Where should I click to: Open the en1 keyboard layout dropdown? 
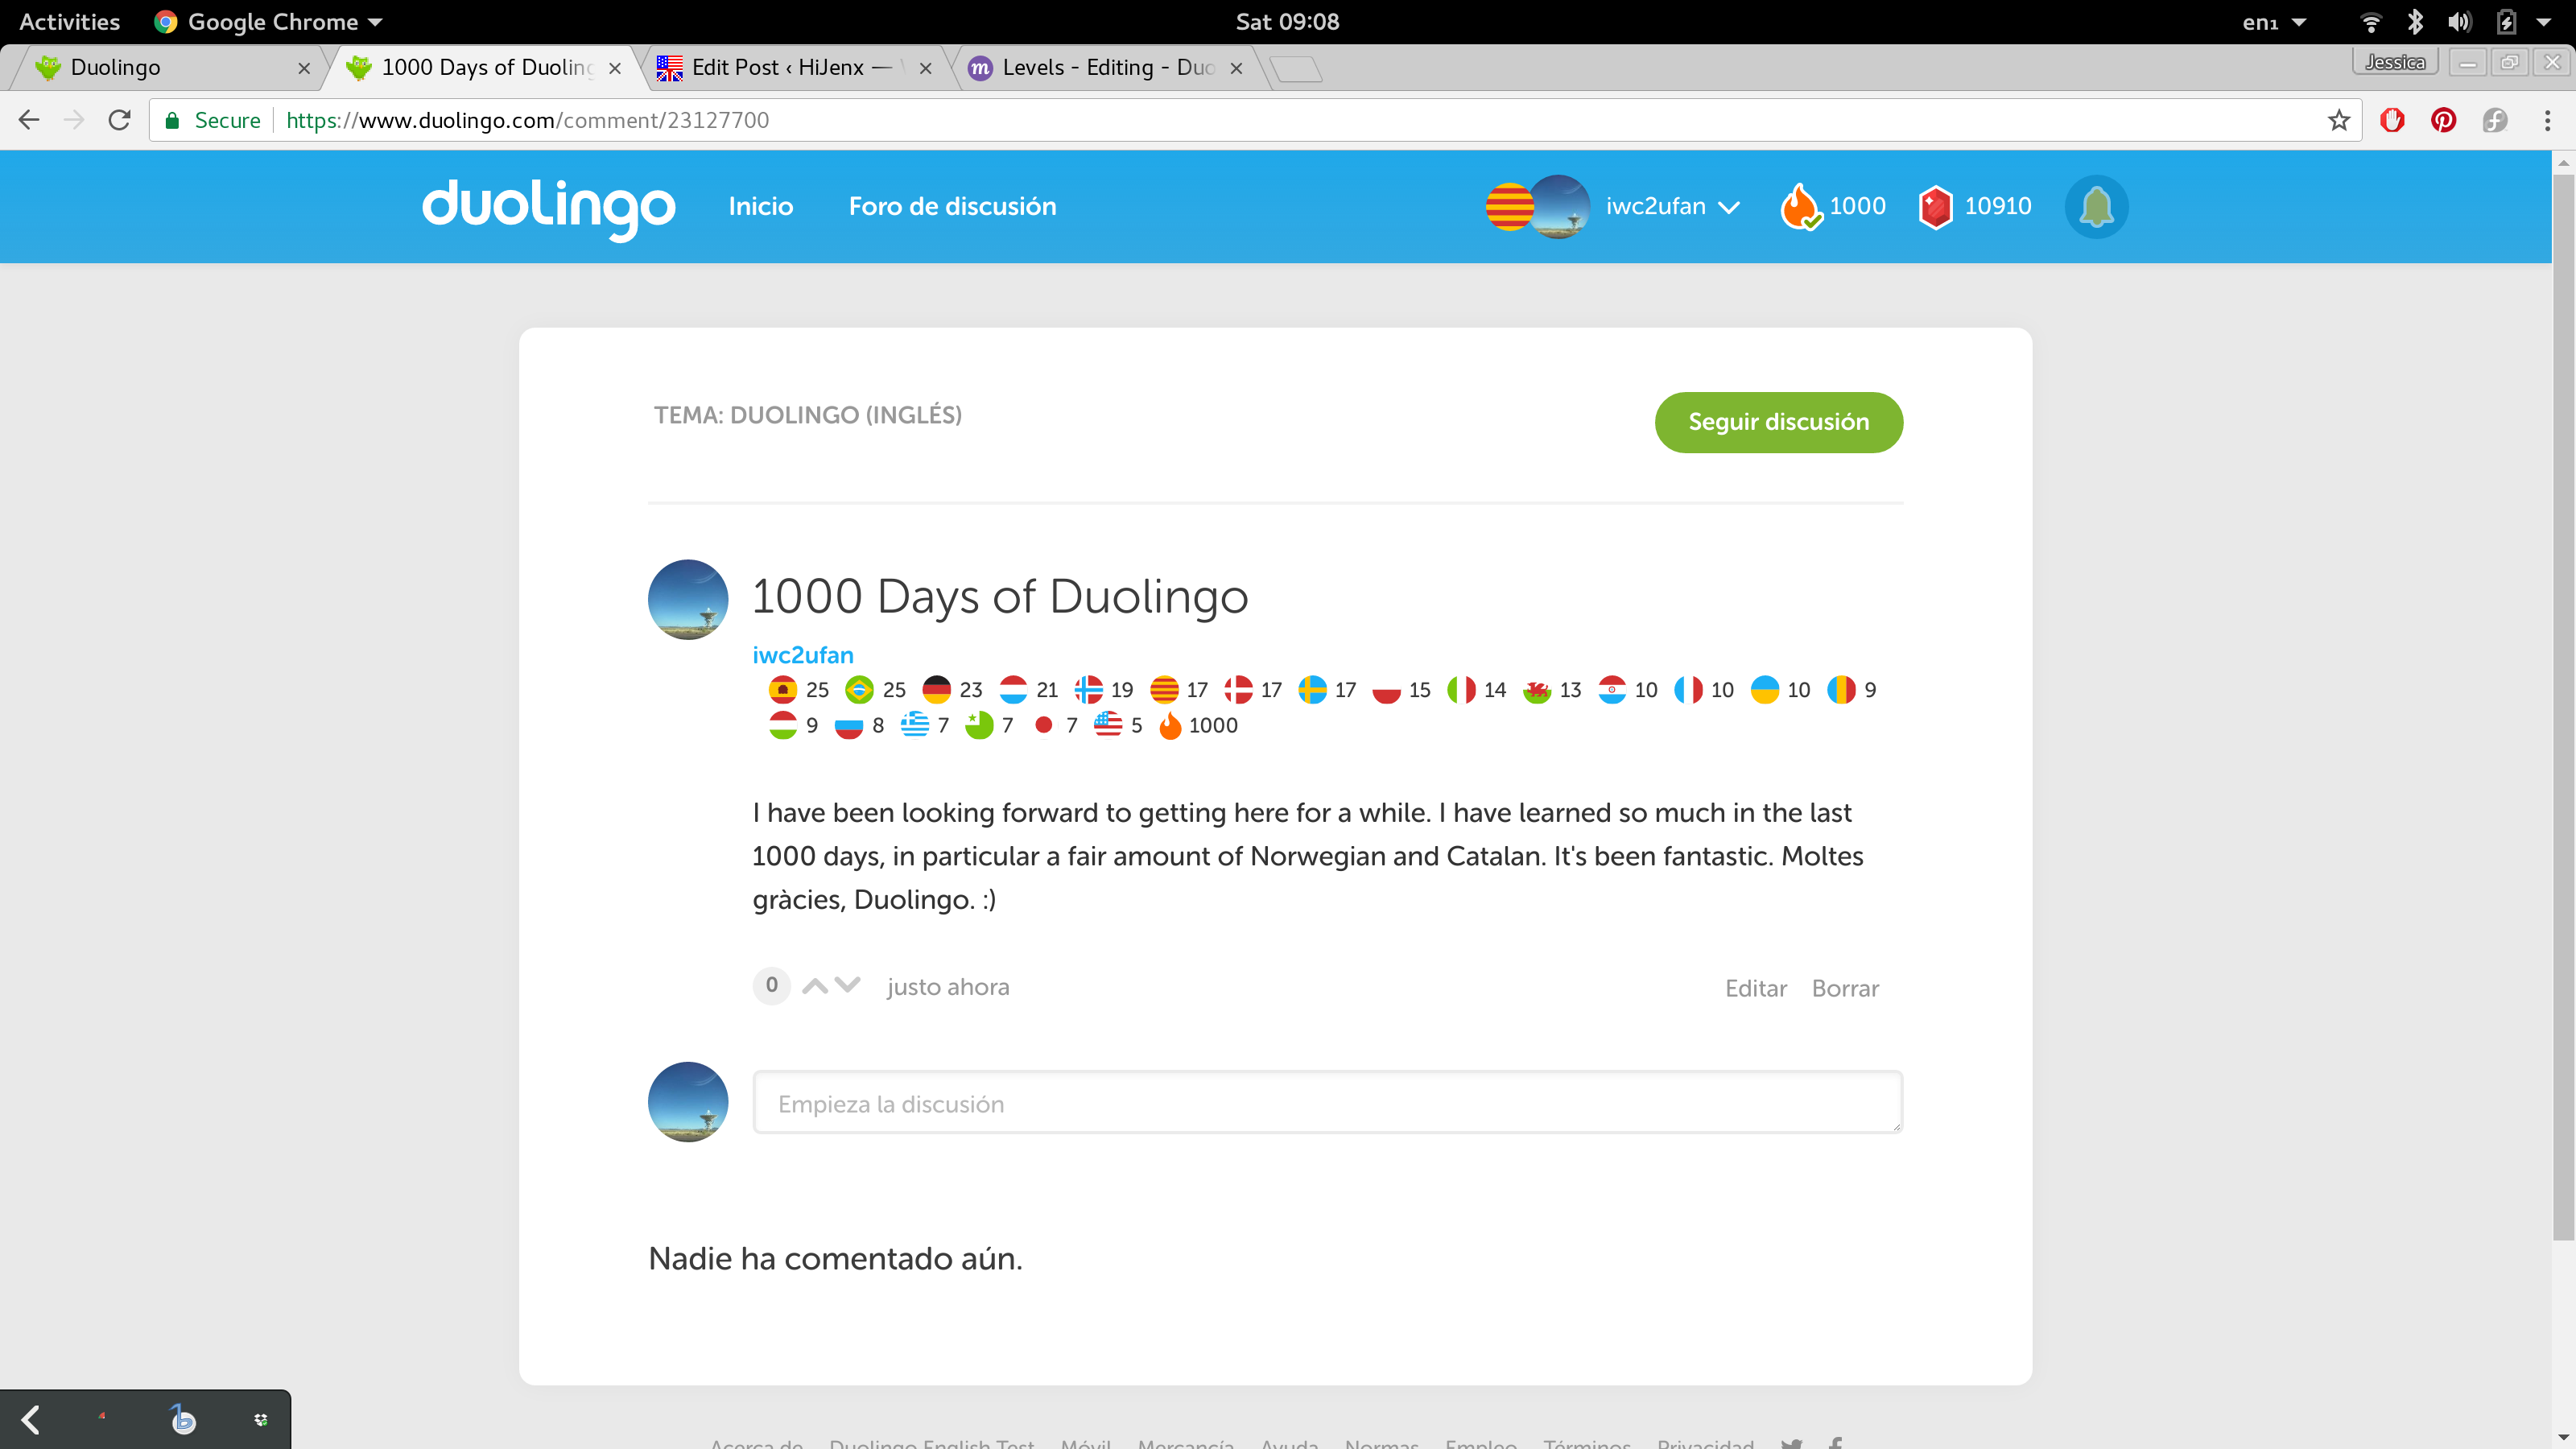click(2273, 22)
